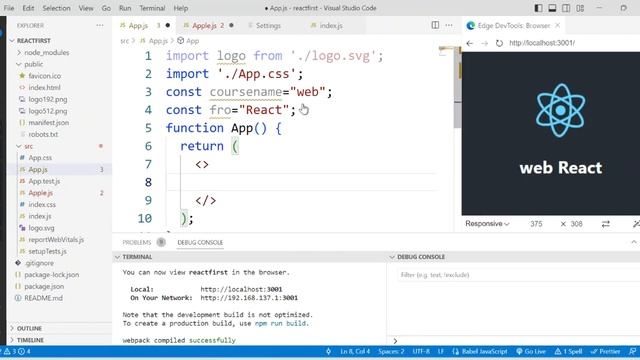Open the File menu

click(9, 8)
